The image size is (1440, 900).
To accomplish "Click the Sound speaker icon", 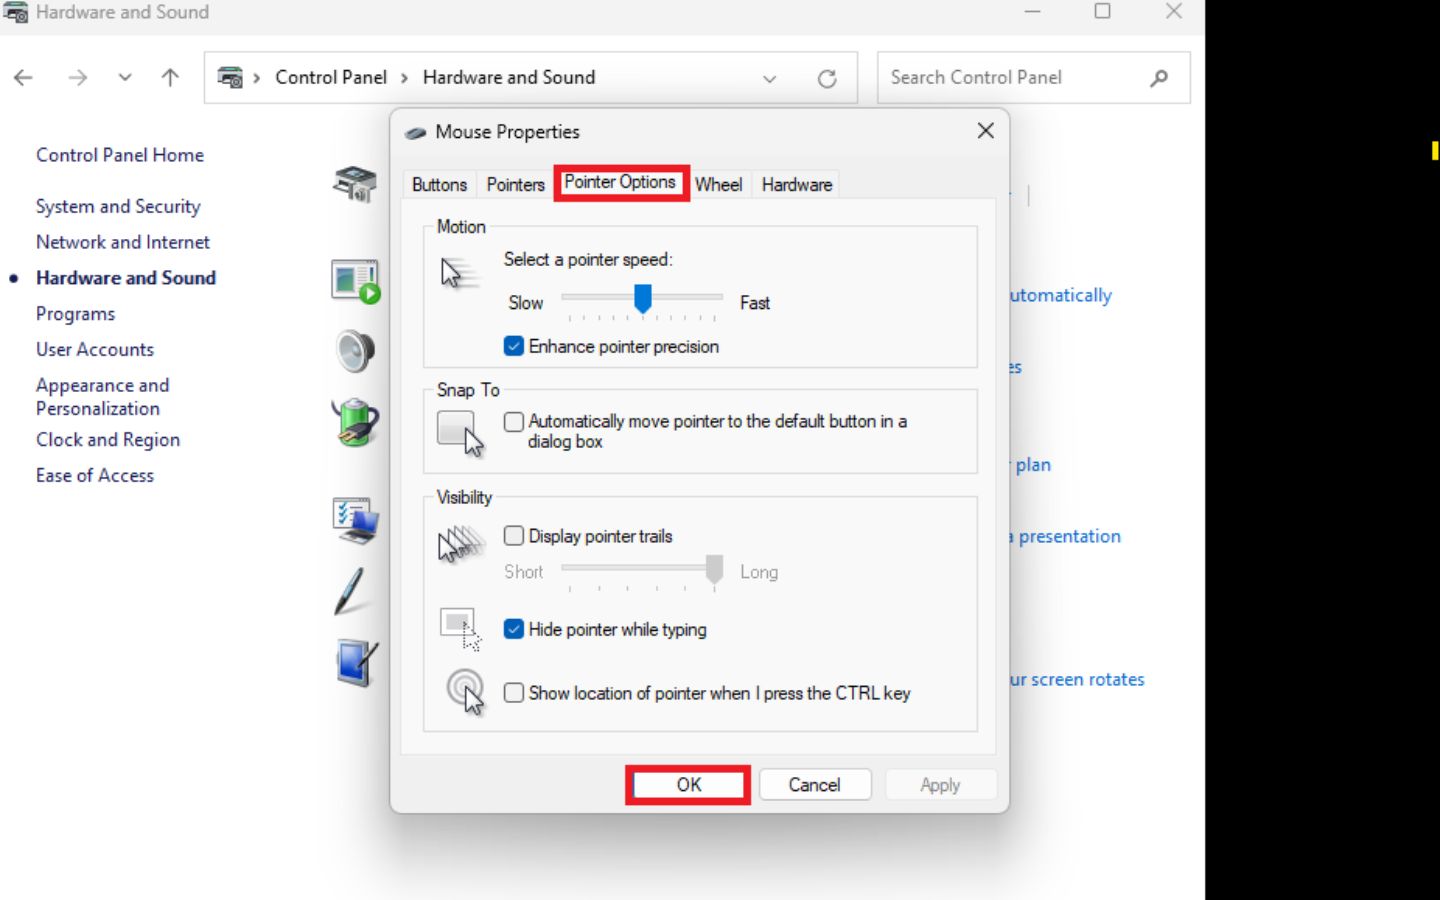I will [355, 351].
